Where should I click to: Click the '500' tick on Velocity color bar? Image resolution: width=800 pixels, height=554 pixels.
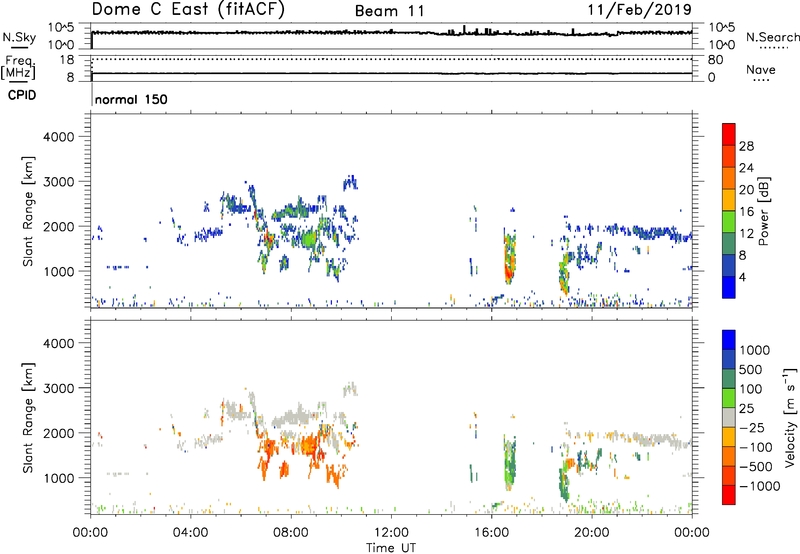click(x=751, y=370)
